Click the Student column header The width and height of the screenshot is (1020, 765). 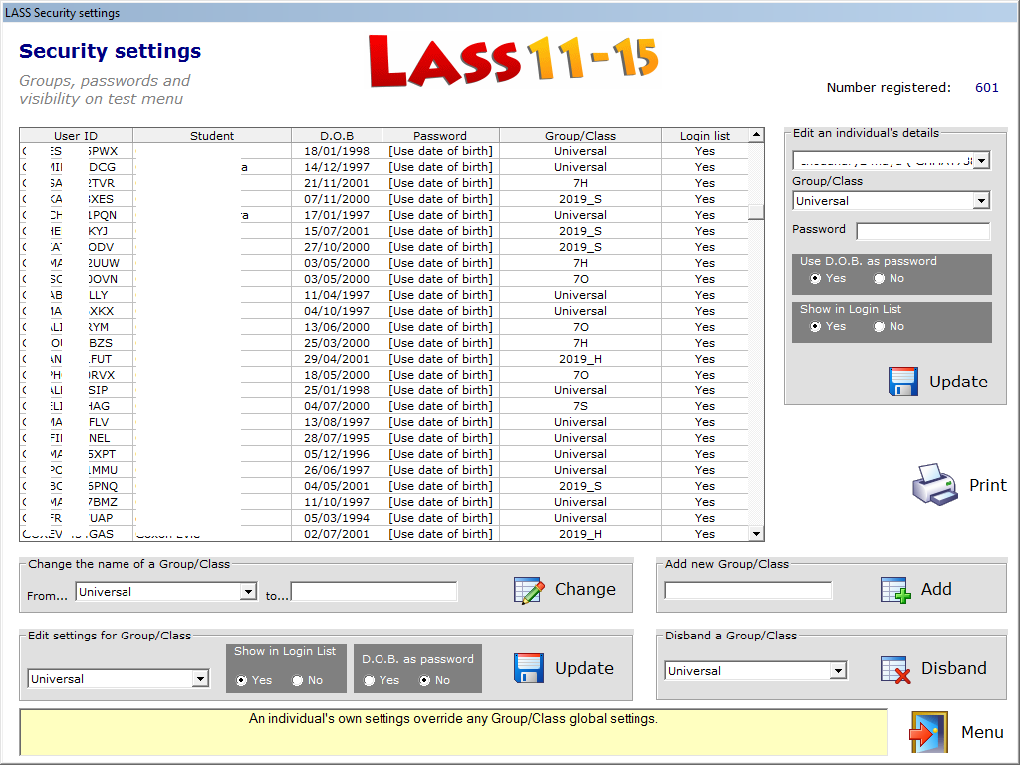tap(212, 135)
